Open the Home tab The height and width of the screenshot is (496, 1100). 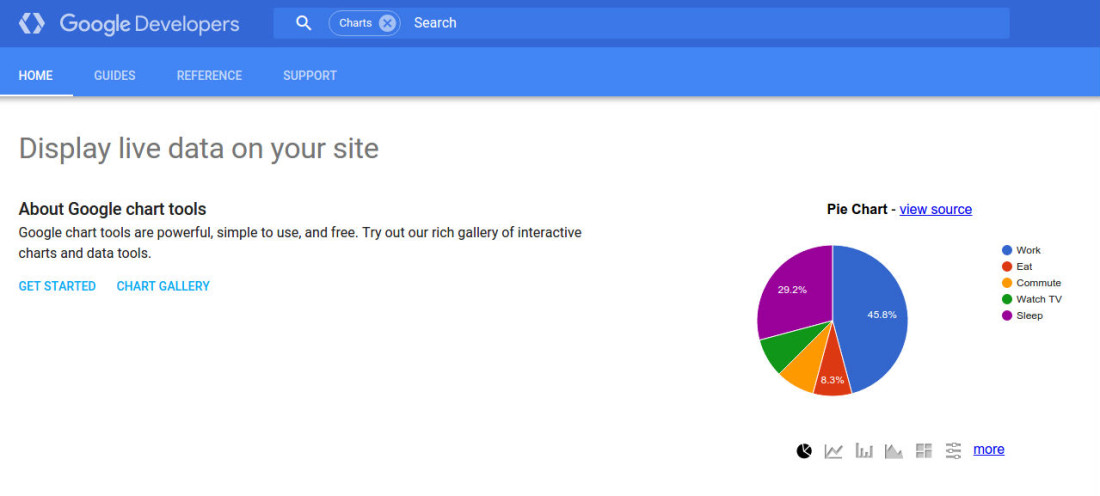point(36,76)
